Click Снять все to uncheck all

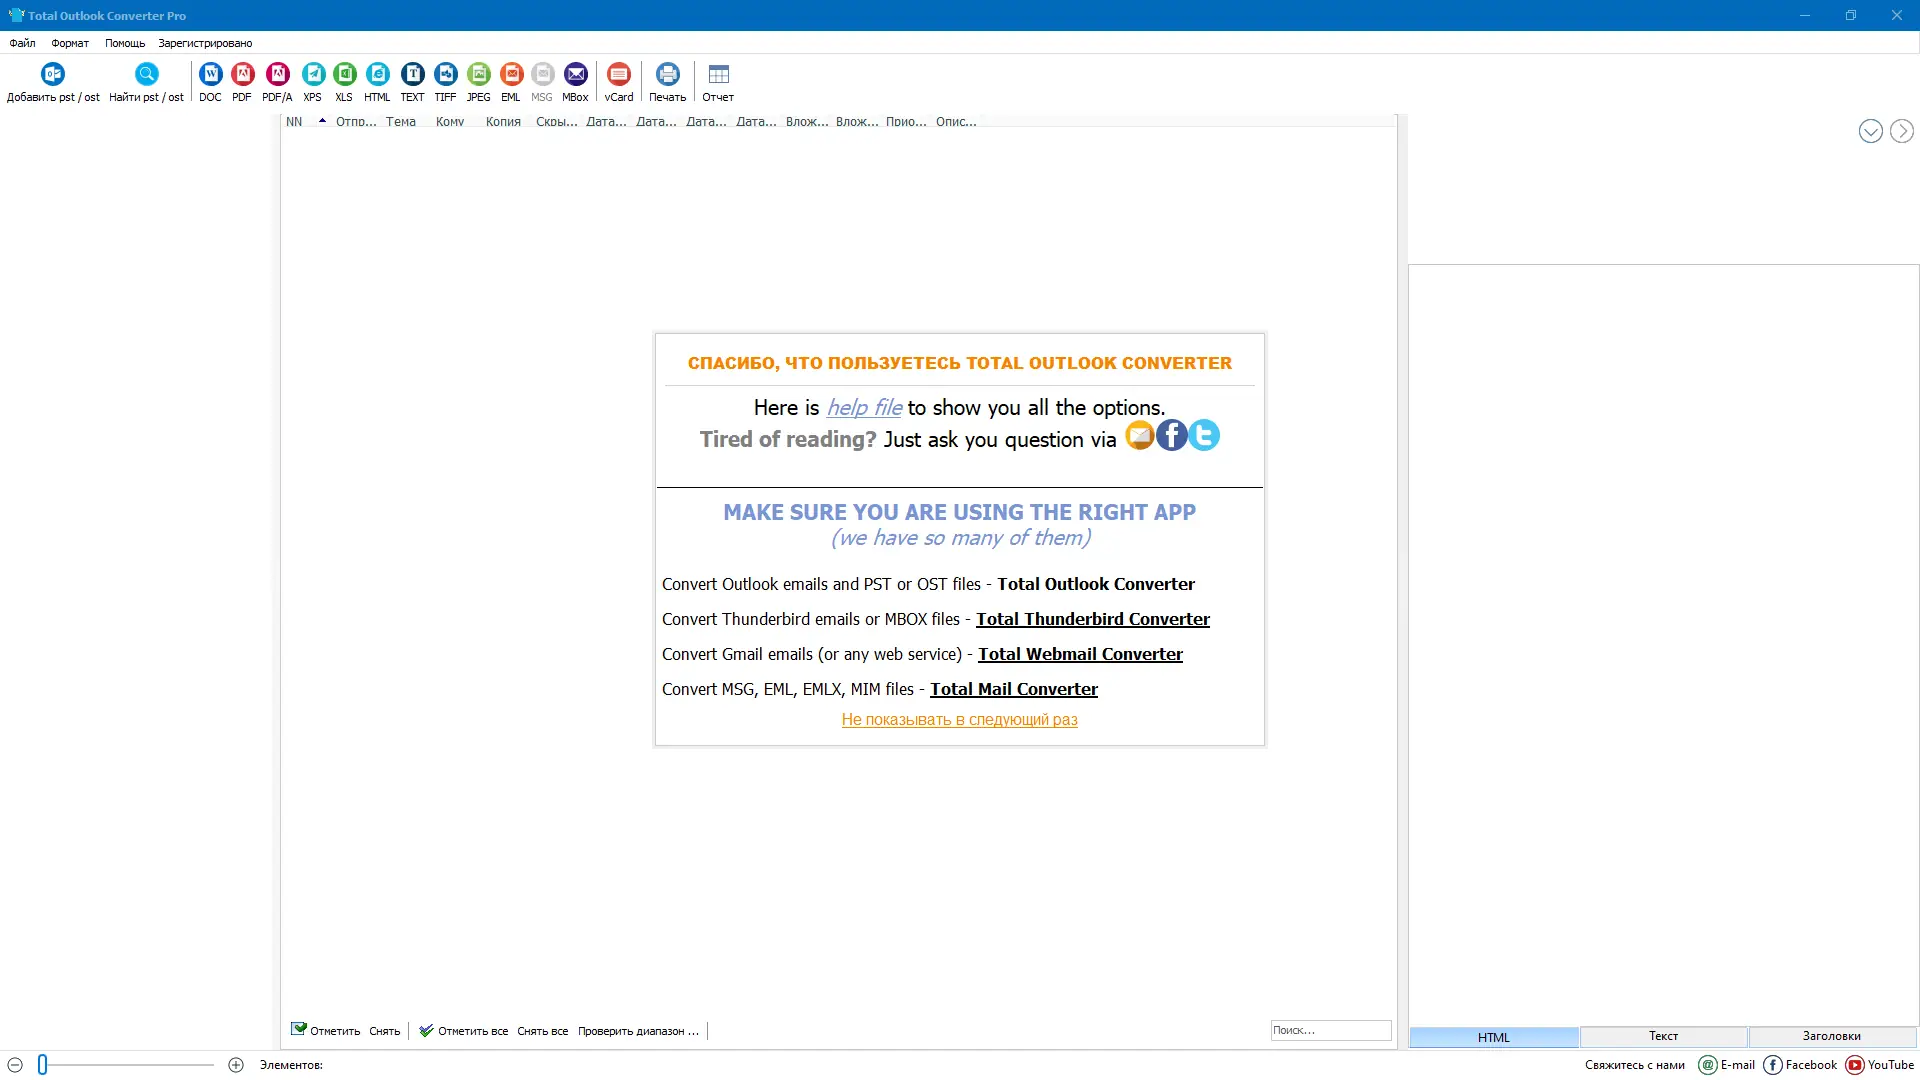pyautogui.click(x=542, y=1030)
